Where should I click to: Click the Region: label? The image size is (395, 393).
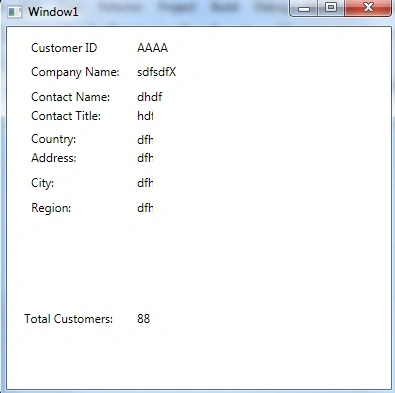(51, 208)
